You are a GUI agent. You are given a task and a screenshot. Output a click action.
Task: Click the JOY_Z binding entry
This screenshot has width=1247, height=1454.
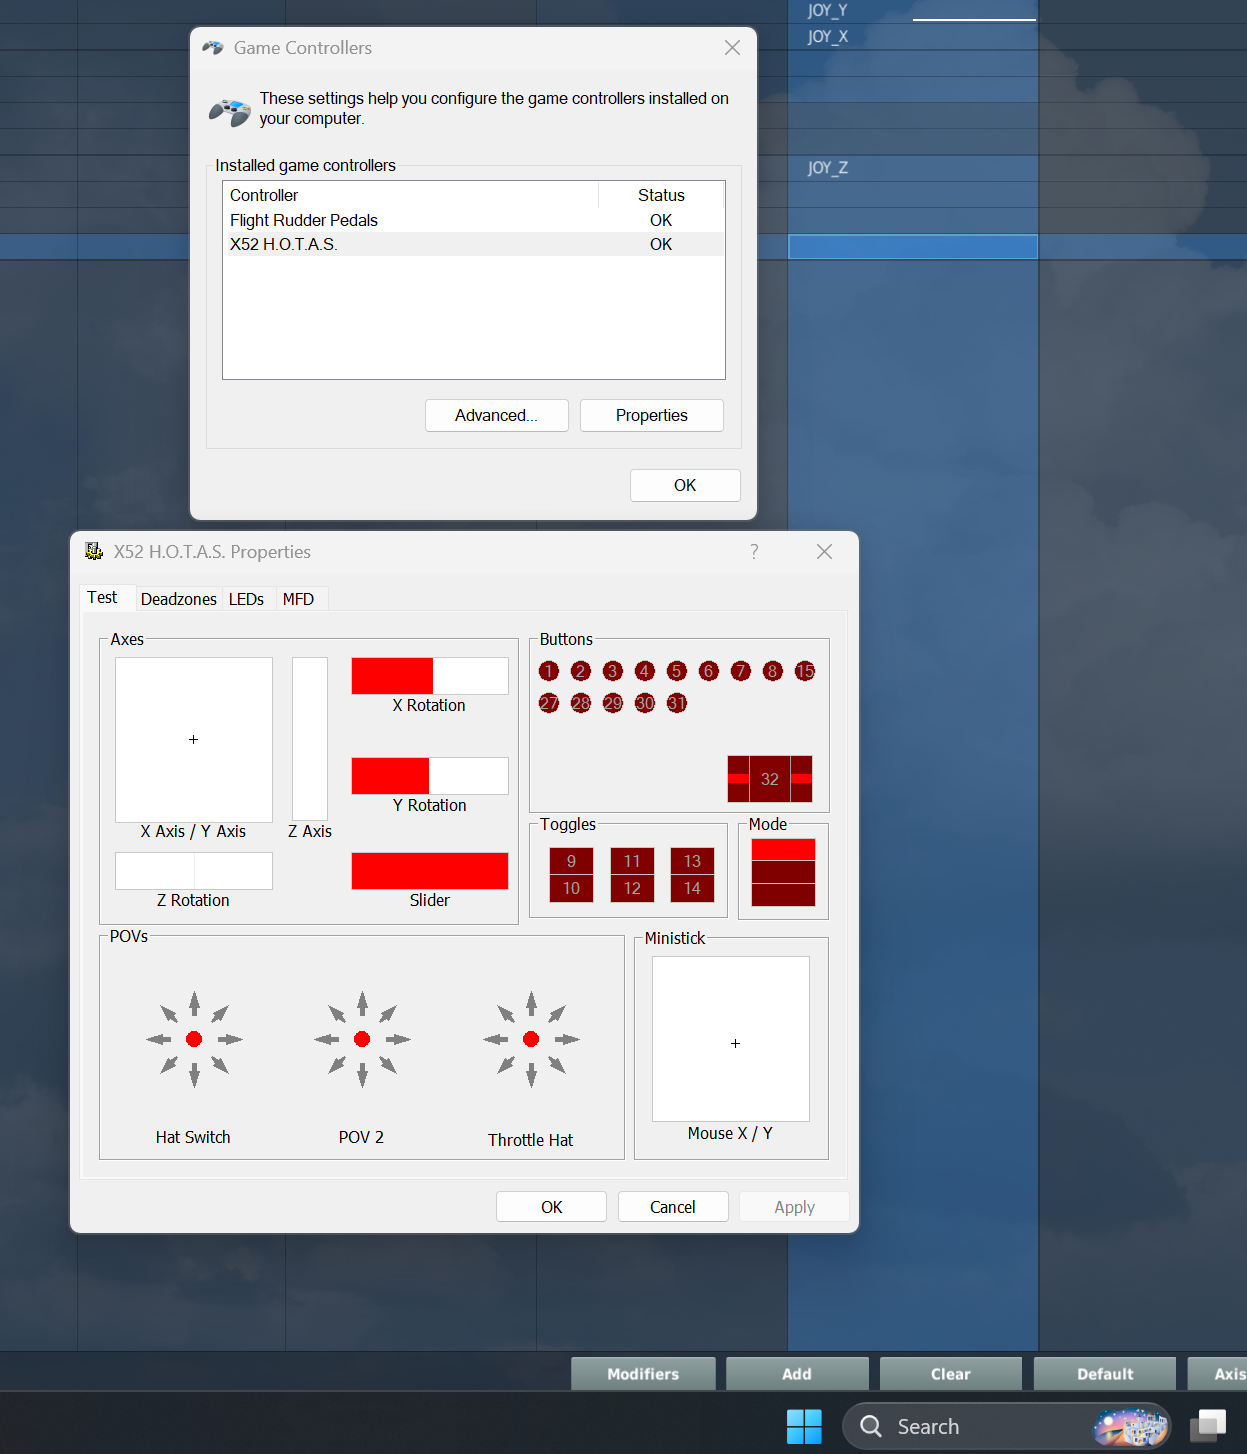coord(828,167)
